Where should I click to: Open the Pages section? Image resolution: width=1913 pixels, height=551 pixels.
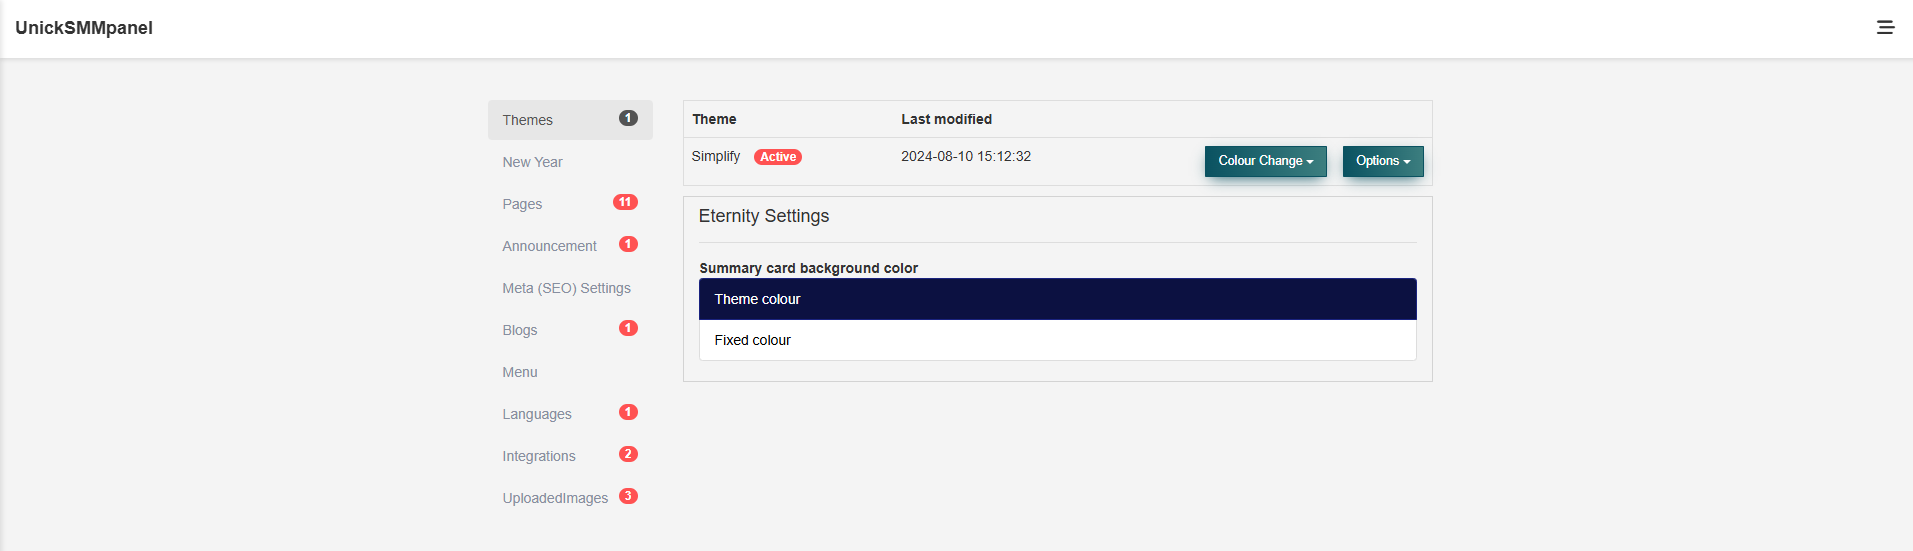pyautogui.click(x=522, y=204)
